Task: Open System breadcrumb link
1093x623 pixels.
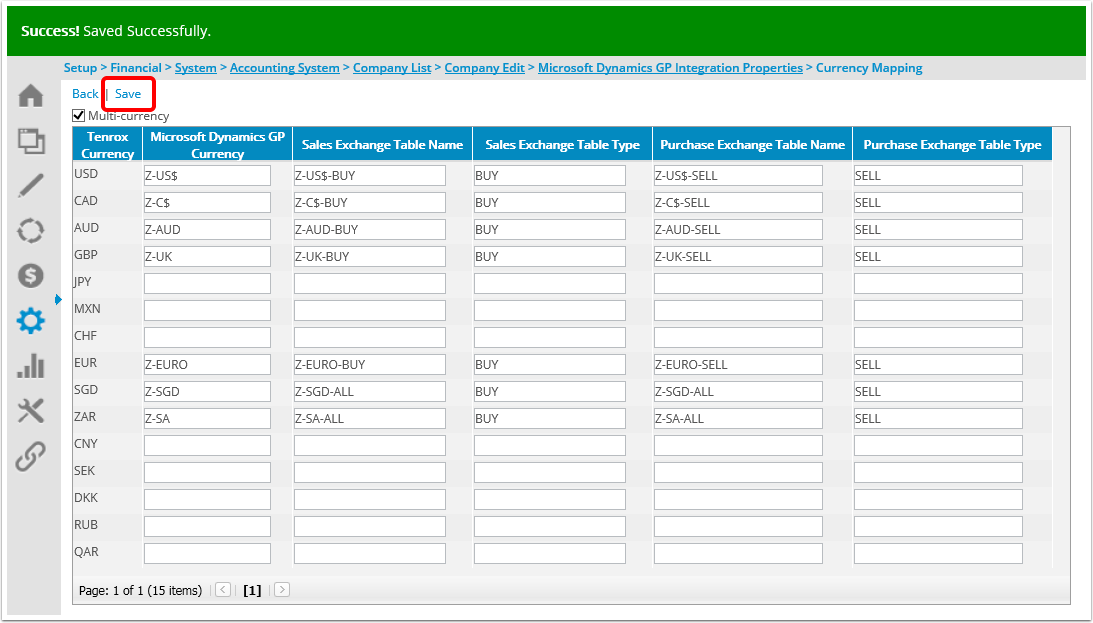Action: pos(195,68)
